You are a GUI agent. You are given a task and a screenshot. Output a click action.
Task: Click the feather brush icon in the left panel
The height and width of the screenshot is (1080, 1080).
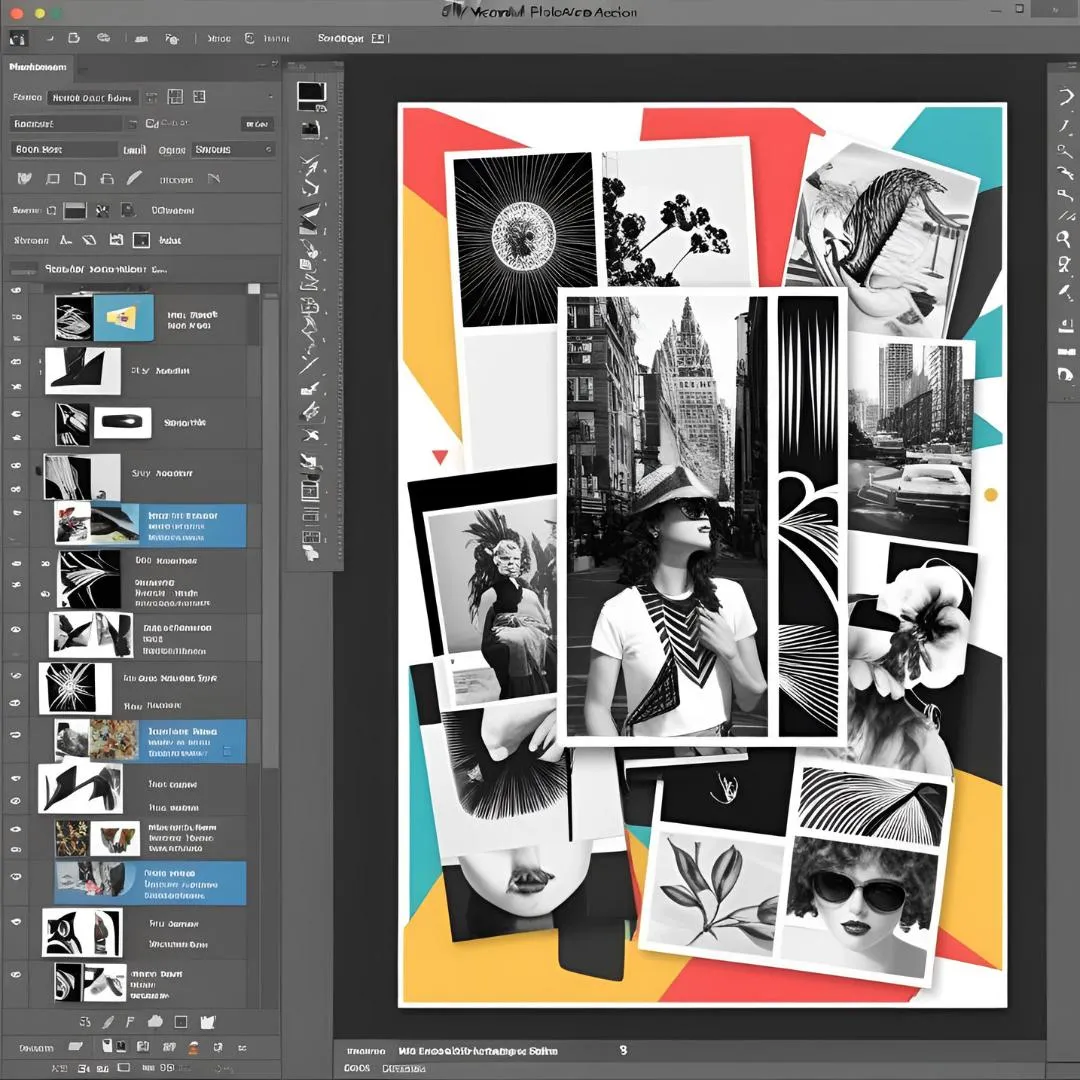pyautogui.click(x=134, y=179)
